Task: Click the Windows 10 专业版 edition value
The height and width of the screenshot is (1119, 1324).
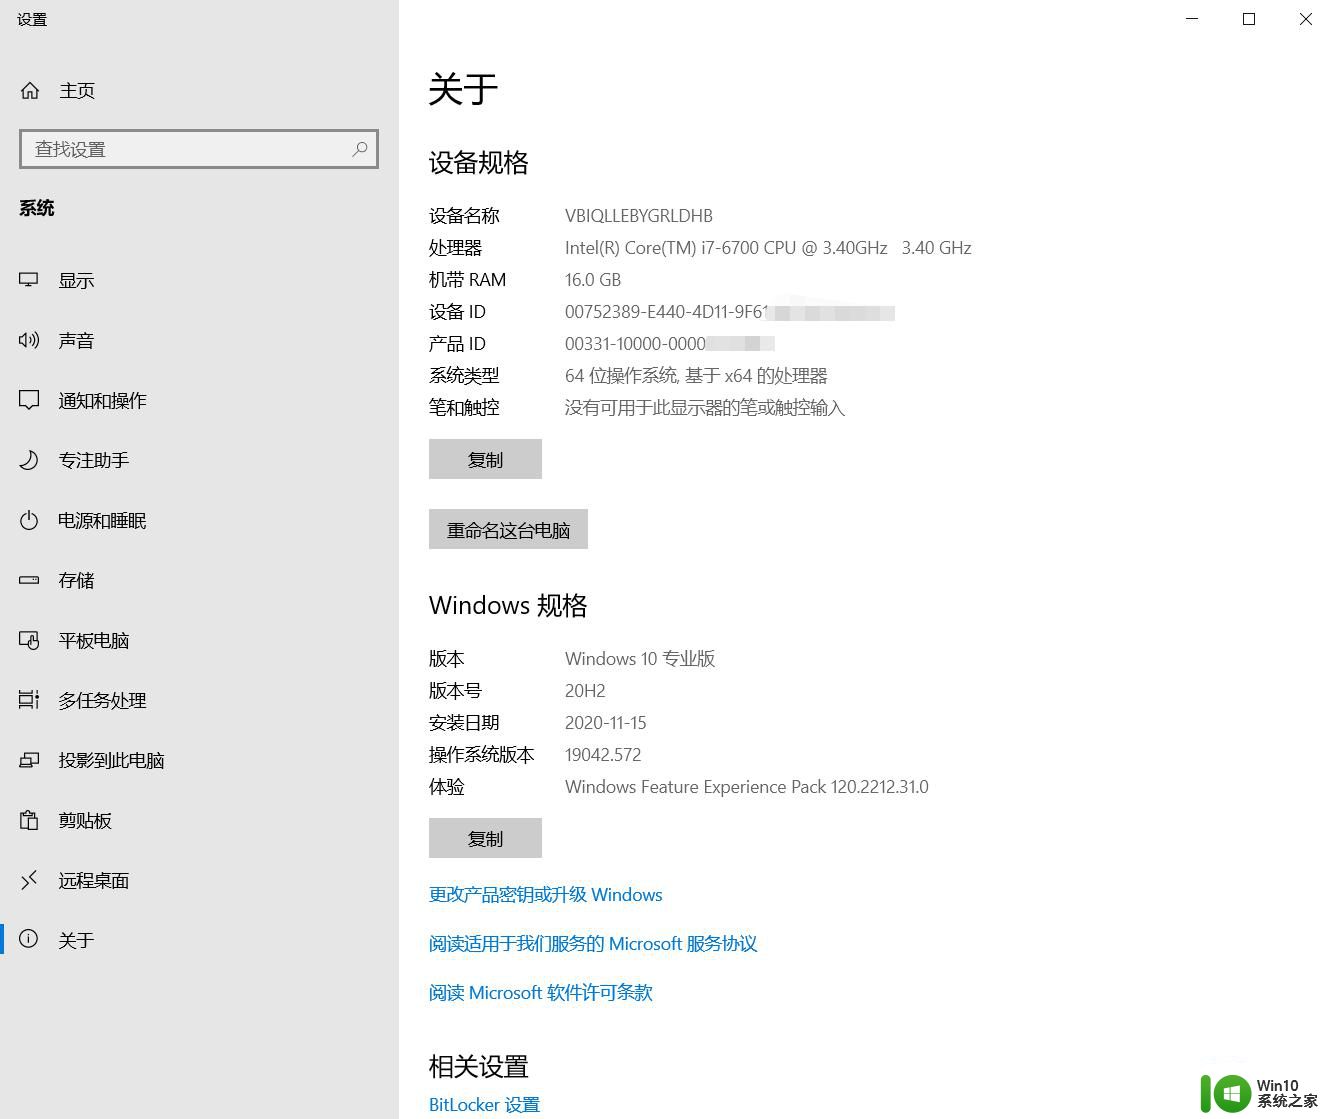Action: (640, 659)
